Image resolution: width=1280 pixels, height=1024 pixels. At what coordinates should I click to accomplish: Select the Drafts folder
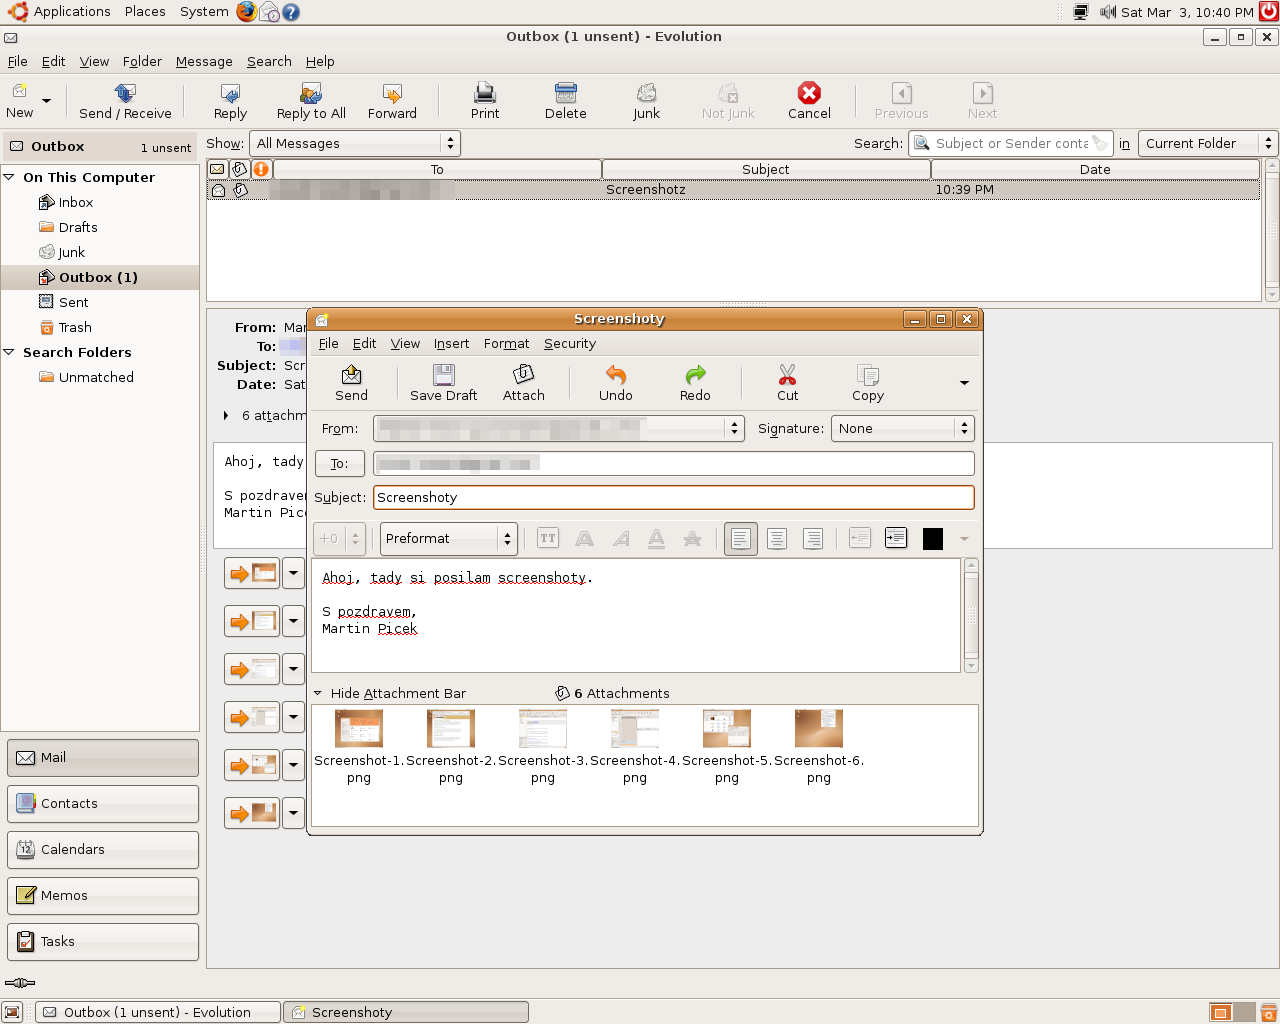[x=77, y=227]
